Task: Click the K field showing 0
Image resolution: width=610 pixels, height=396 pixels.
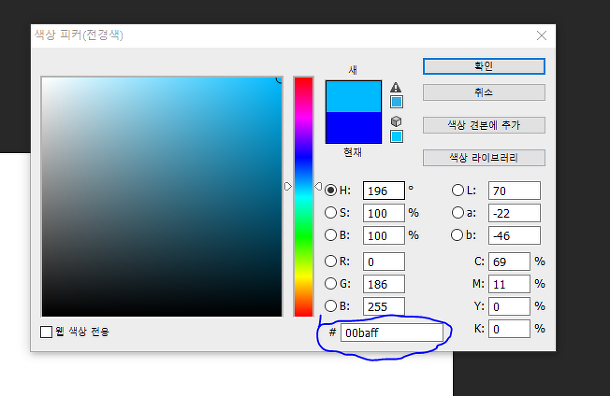Action: click(509, 329)
